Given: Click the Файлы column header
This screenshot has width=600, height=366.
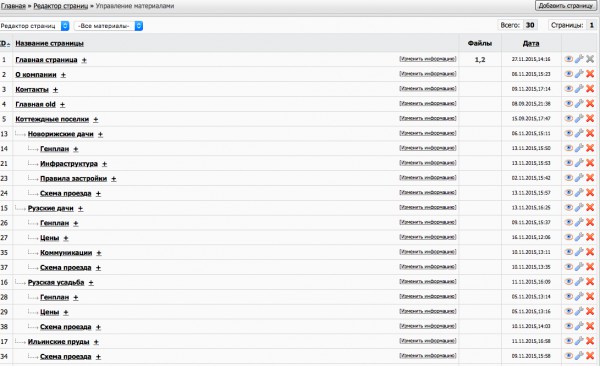Looking at the screenshot, I should pos(479,43).
